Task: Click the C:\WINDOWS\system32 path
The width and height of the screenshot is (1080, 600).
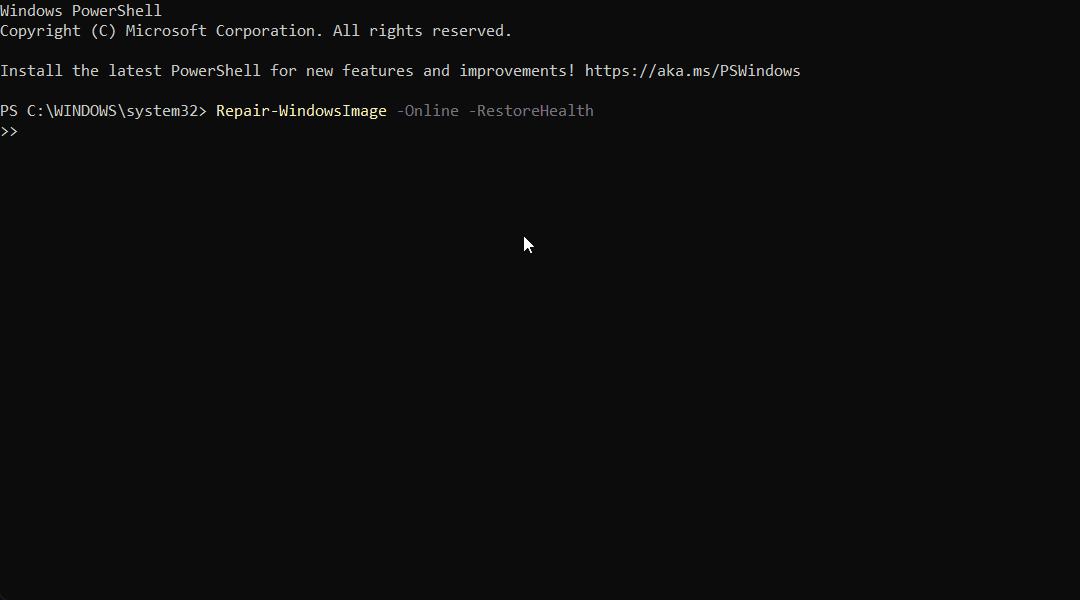Action: click(x=112, y=111)
